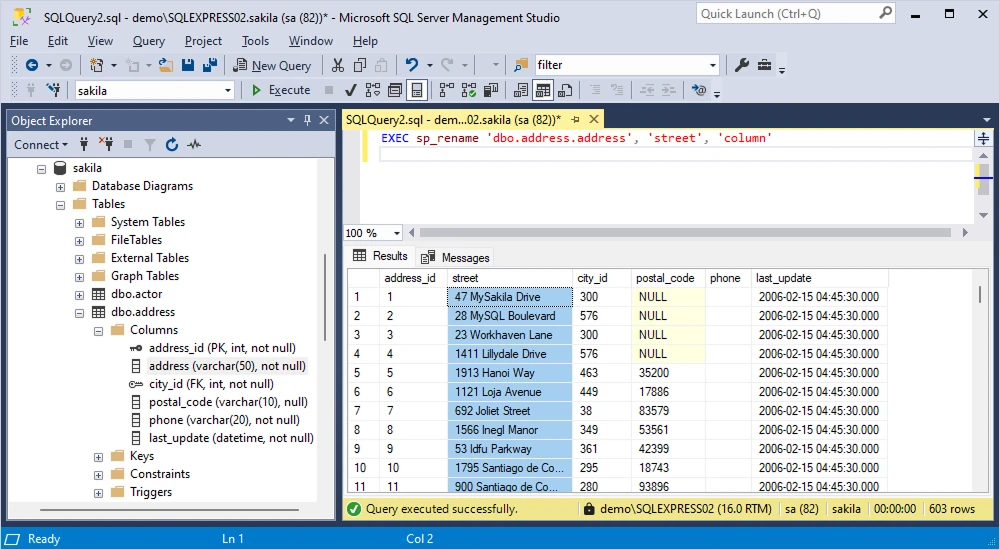Click the results grid vertical scrollbar thumb
Image resolution: width=1000 pixels, height=550 pixels.
(980, 295)
